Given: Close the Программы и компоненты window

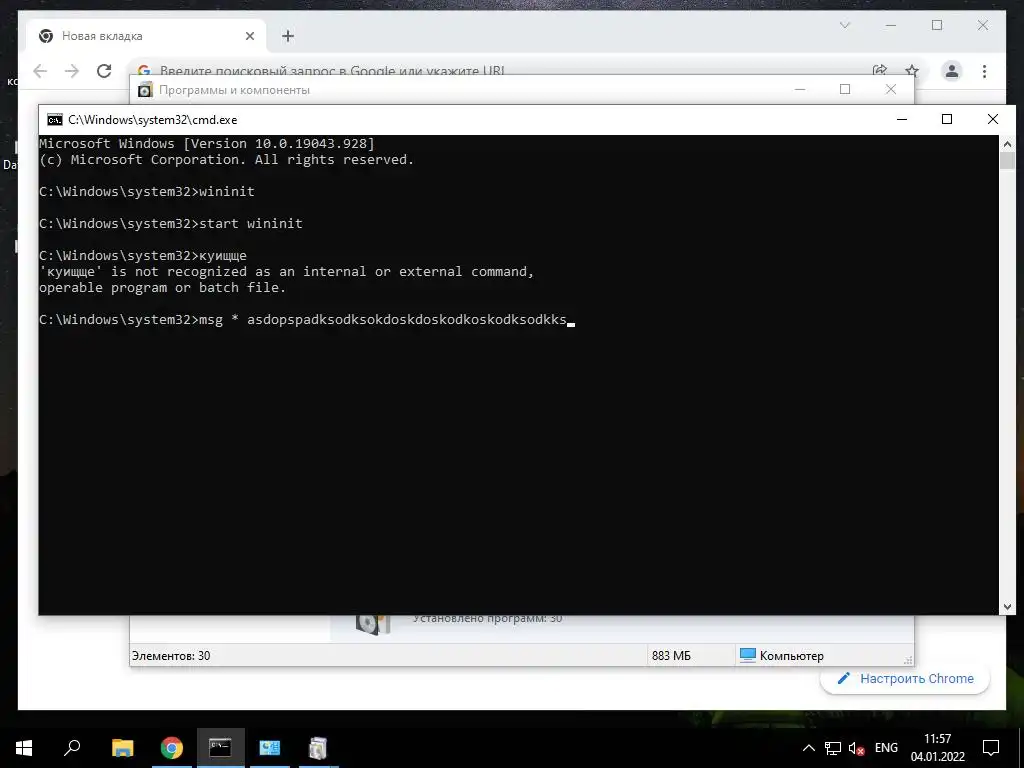Looking at the screenshot, I should (x=891, y=89).
